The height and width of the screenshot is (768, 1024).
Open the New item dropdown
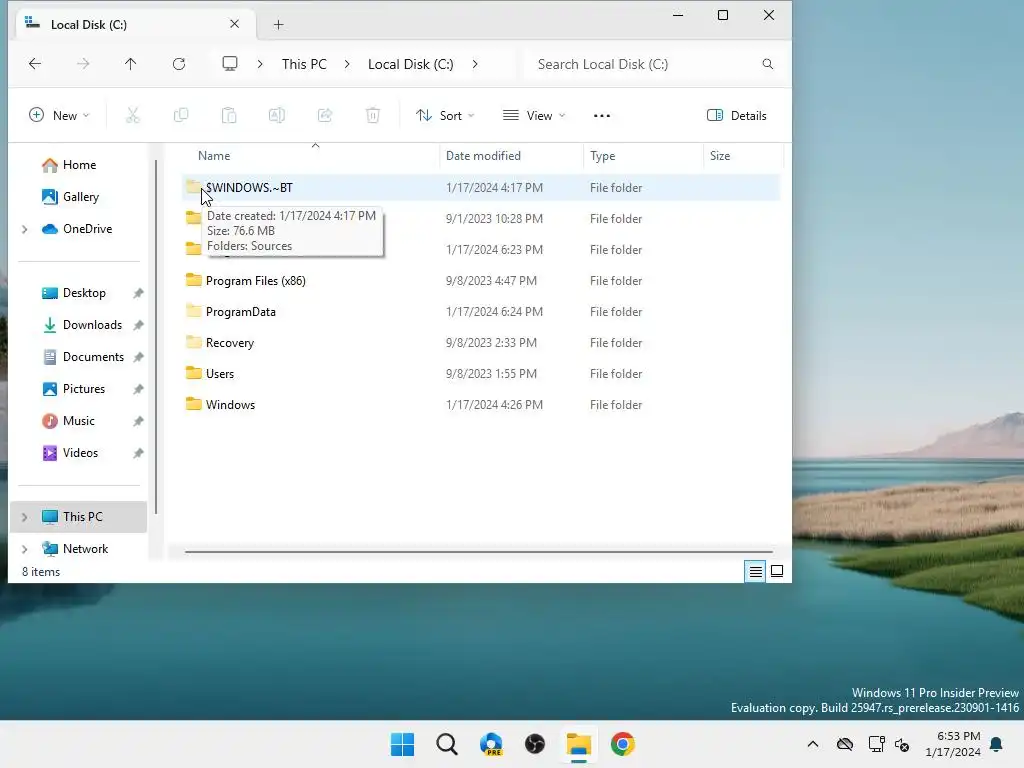pos(59,116)
